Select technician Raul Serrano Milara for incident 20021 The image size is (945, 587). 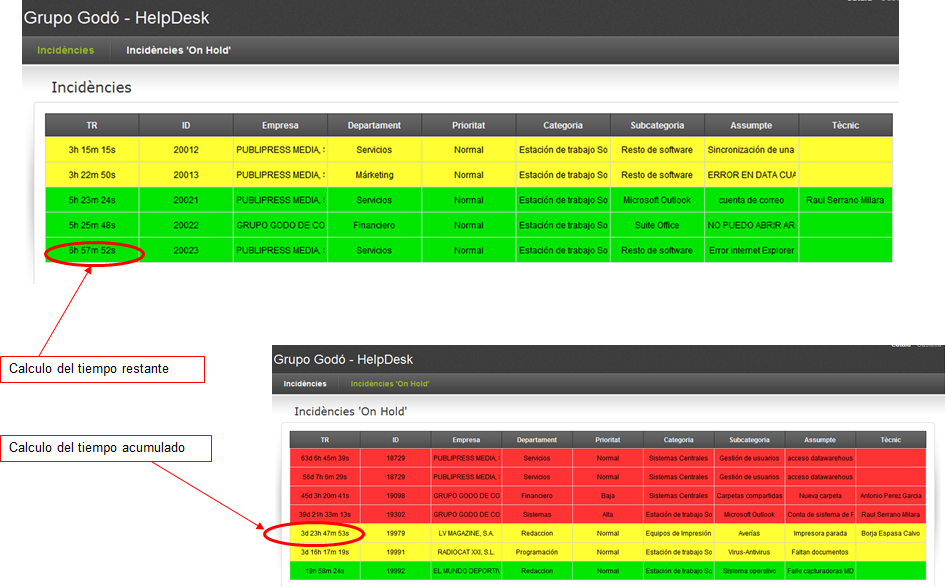click(845, 200)
